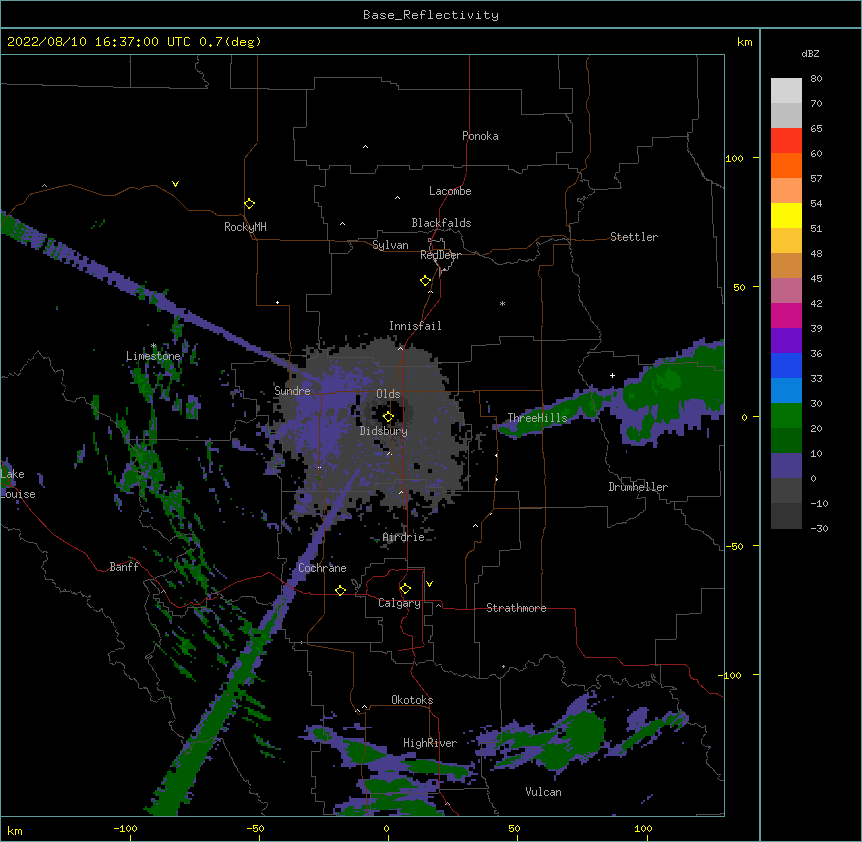862x842 pixels.
Task: Click the white plus marker west of Drumheller
Action: tap(612, 375)
